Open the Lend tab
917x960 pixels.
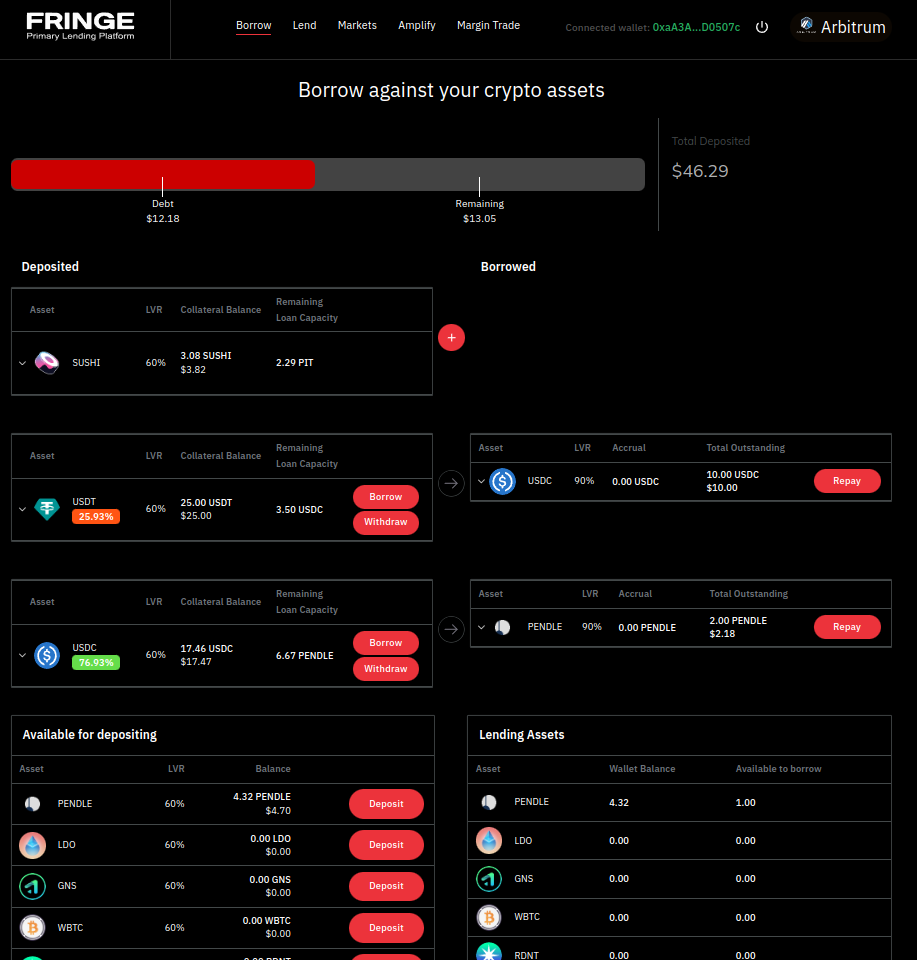pos(304,25)
